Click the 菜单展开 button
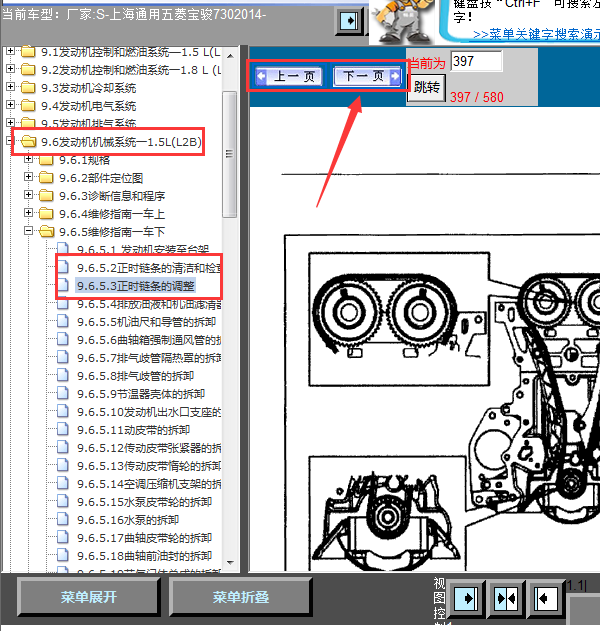Viewport: 600px width, 631px height. 89,597
